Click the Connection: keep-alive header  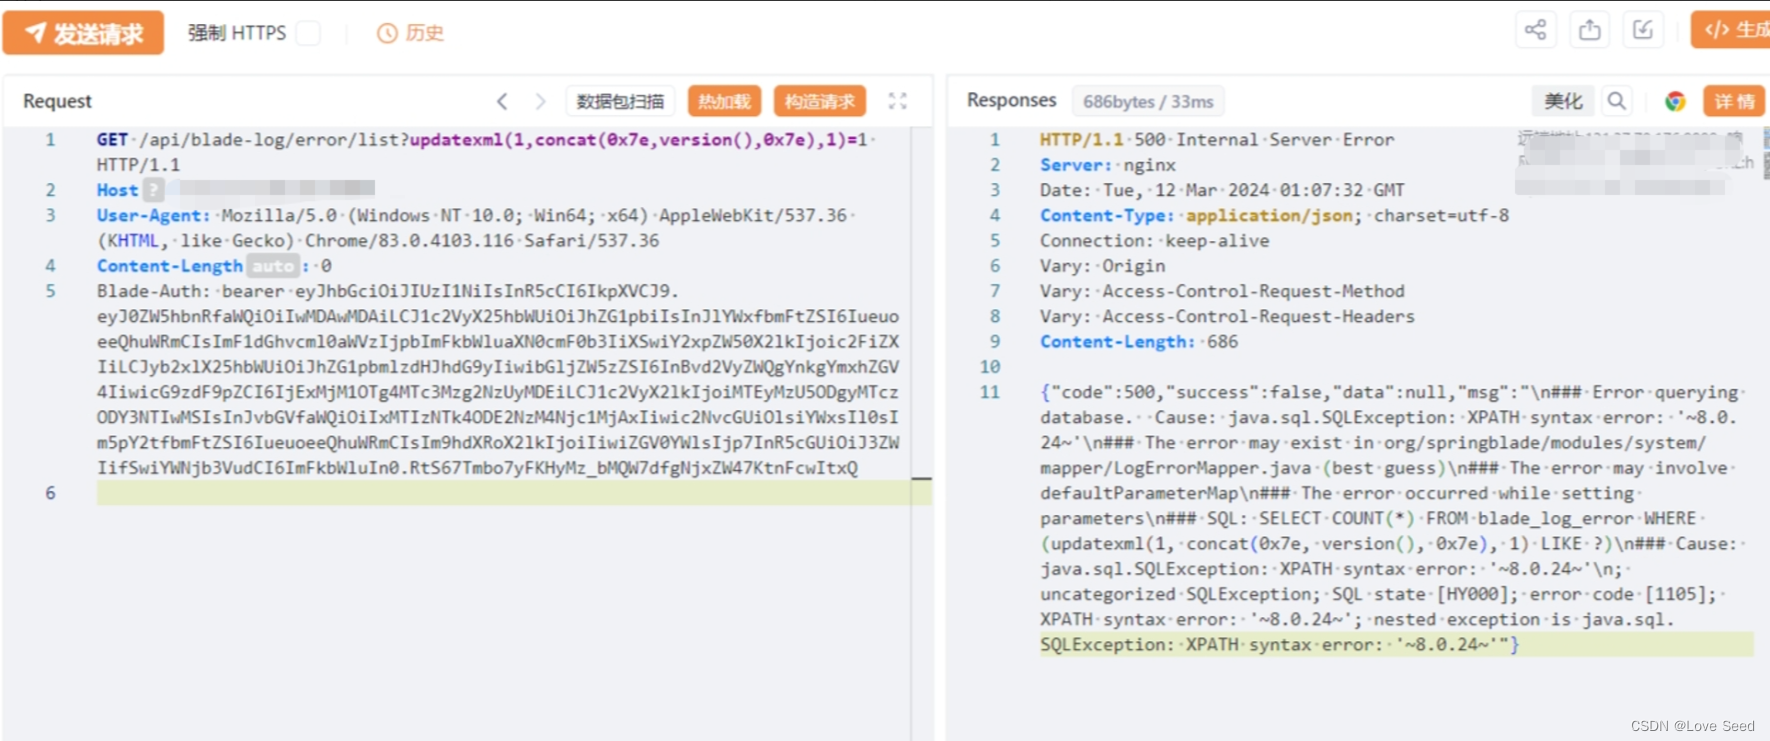[x=1154, y=241]
